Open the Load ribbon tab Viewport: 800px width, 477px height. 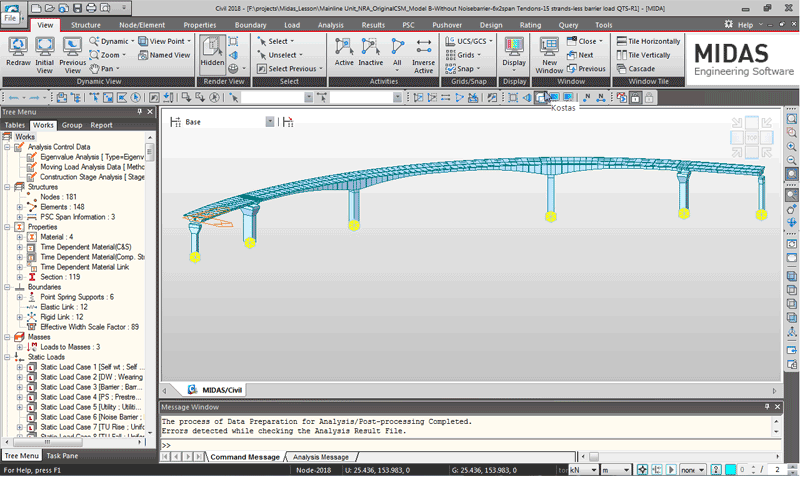292,24
